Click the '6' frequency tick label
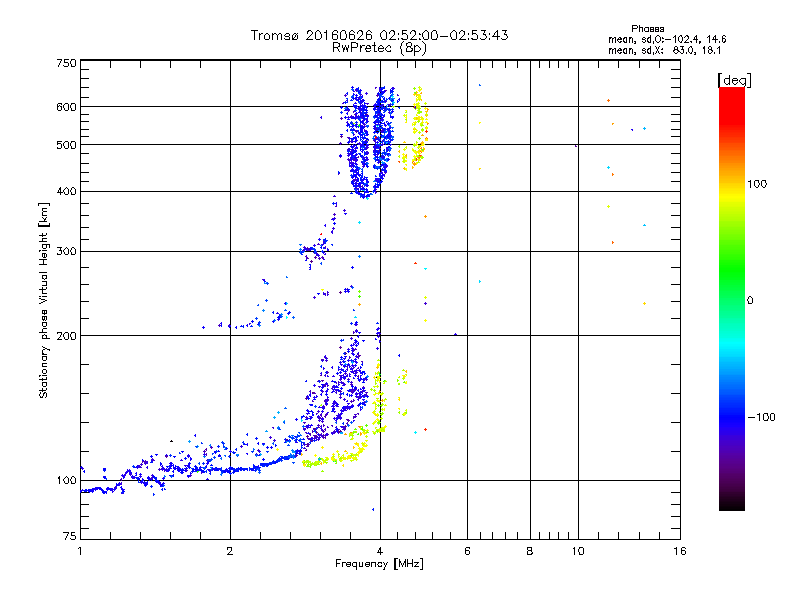800x600 pixels. [467, 551]
